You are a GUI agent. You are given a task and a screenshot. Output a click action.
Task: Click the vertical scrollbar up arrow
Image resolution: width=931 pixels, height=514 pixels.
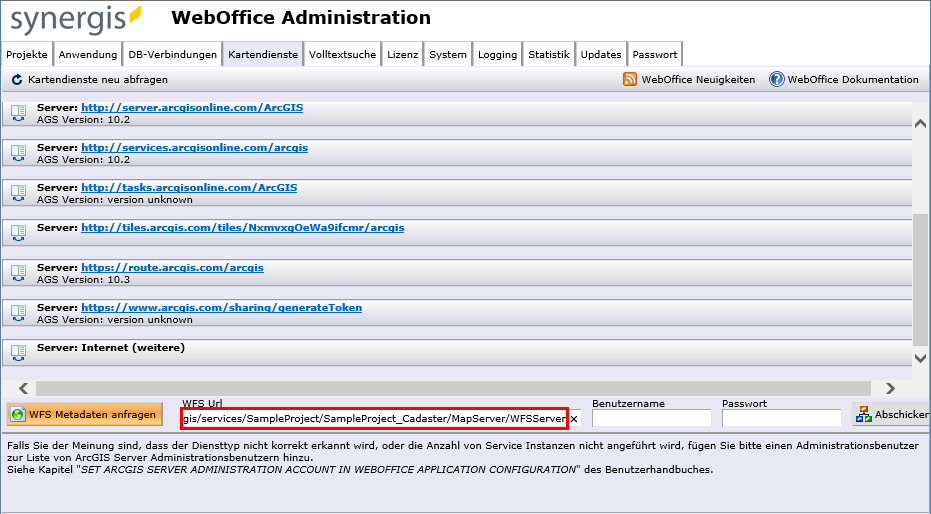[920, 123]
